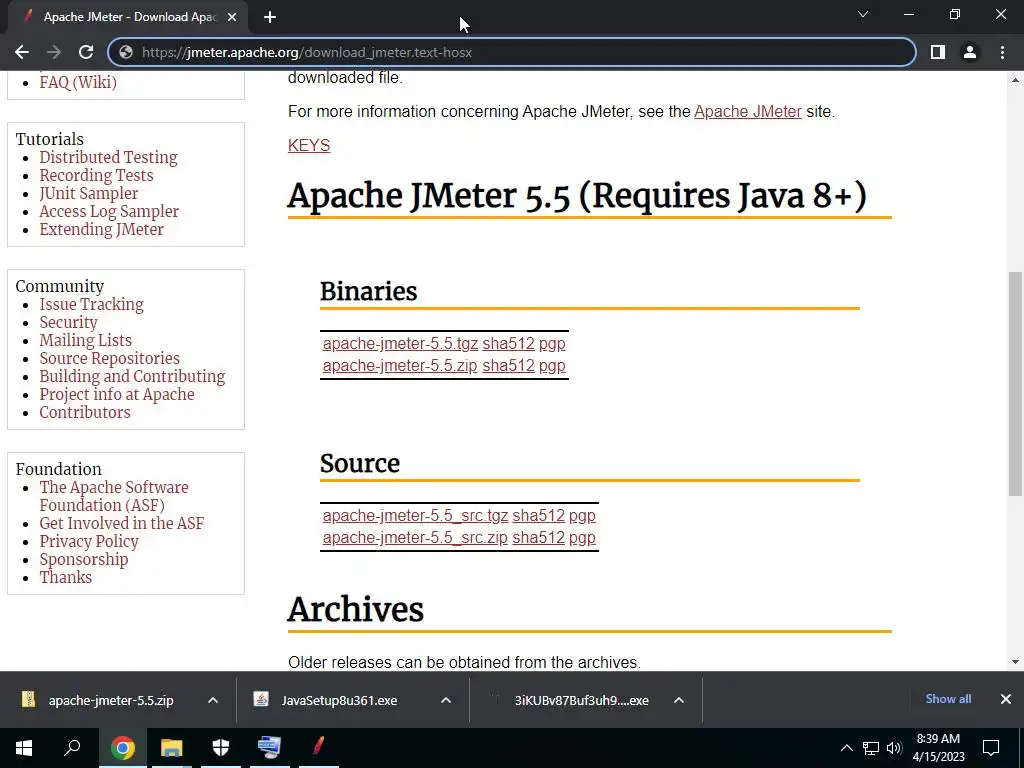Open Windows taskbar search
The image size is (1024, 768).
pos(72,748)
